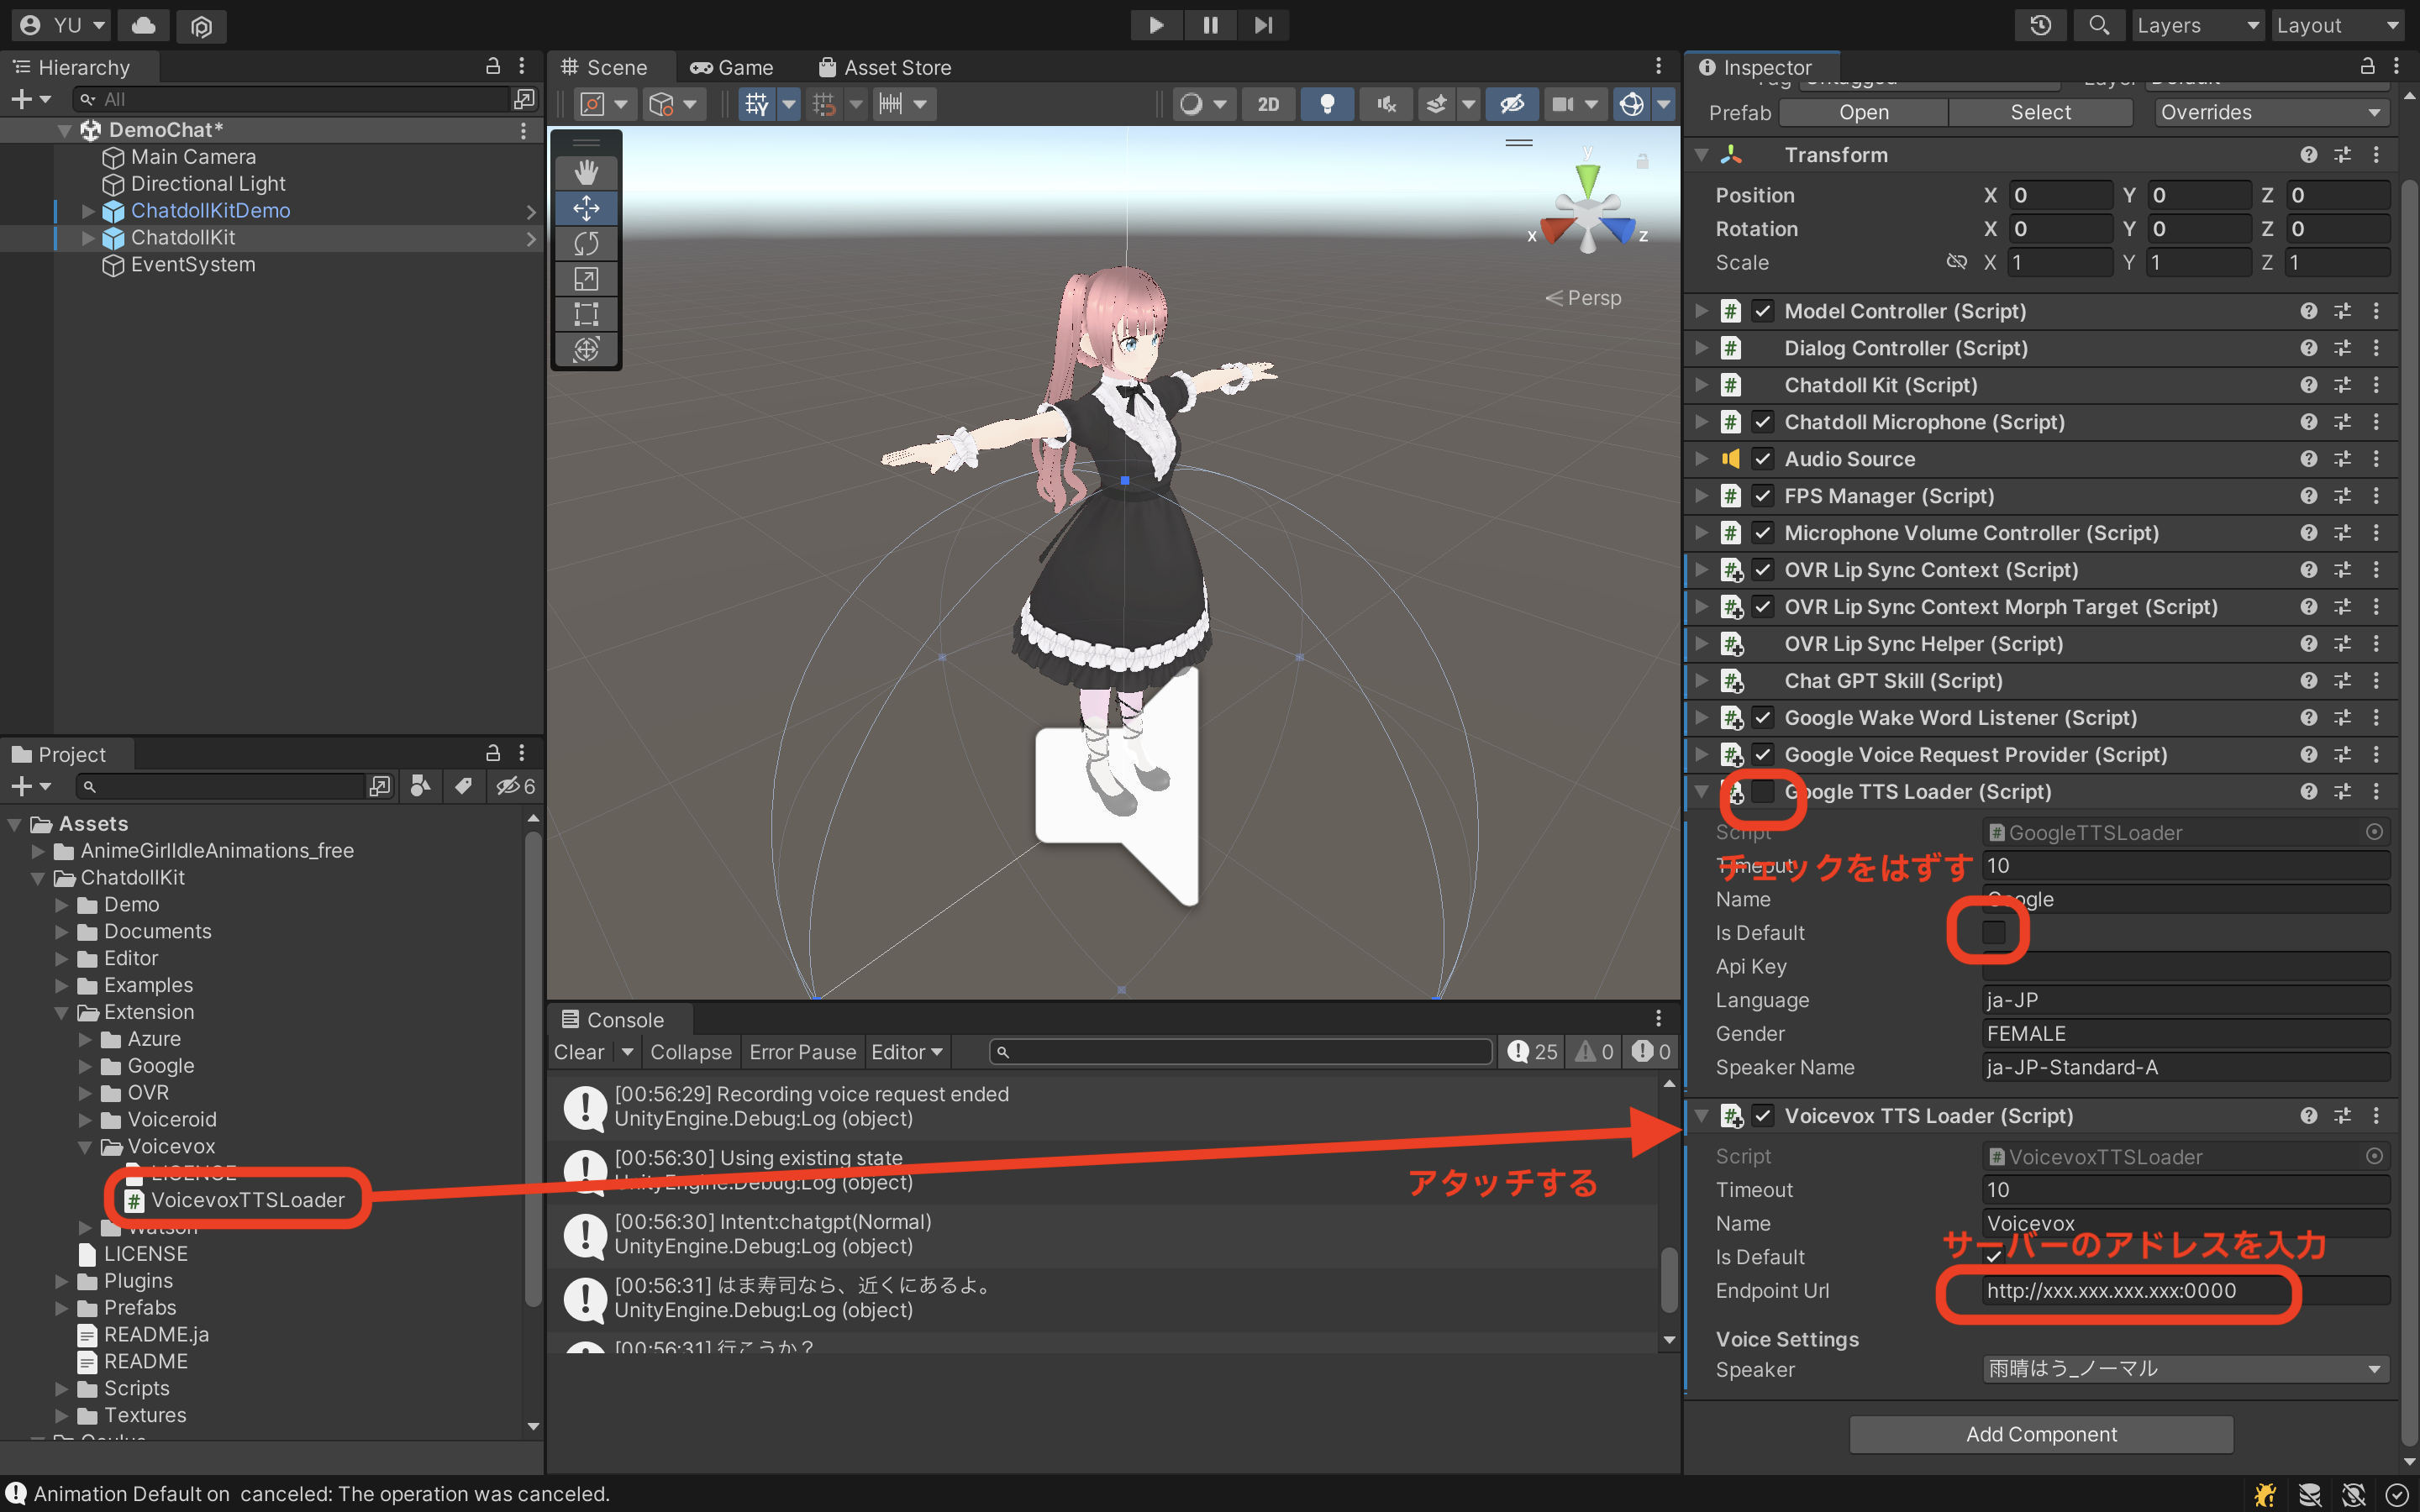Open the Asset Store tab

tap(884, 67)
